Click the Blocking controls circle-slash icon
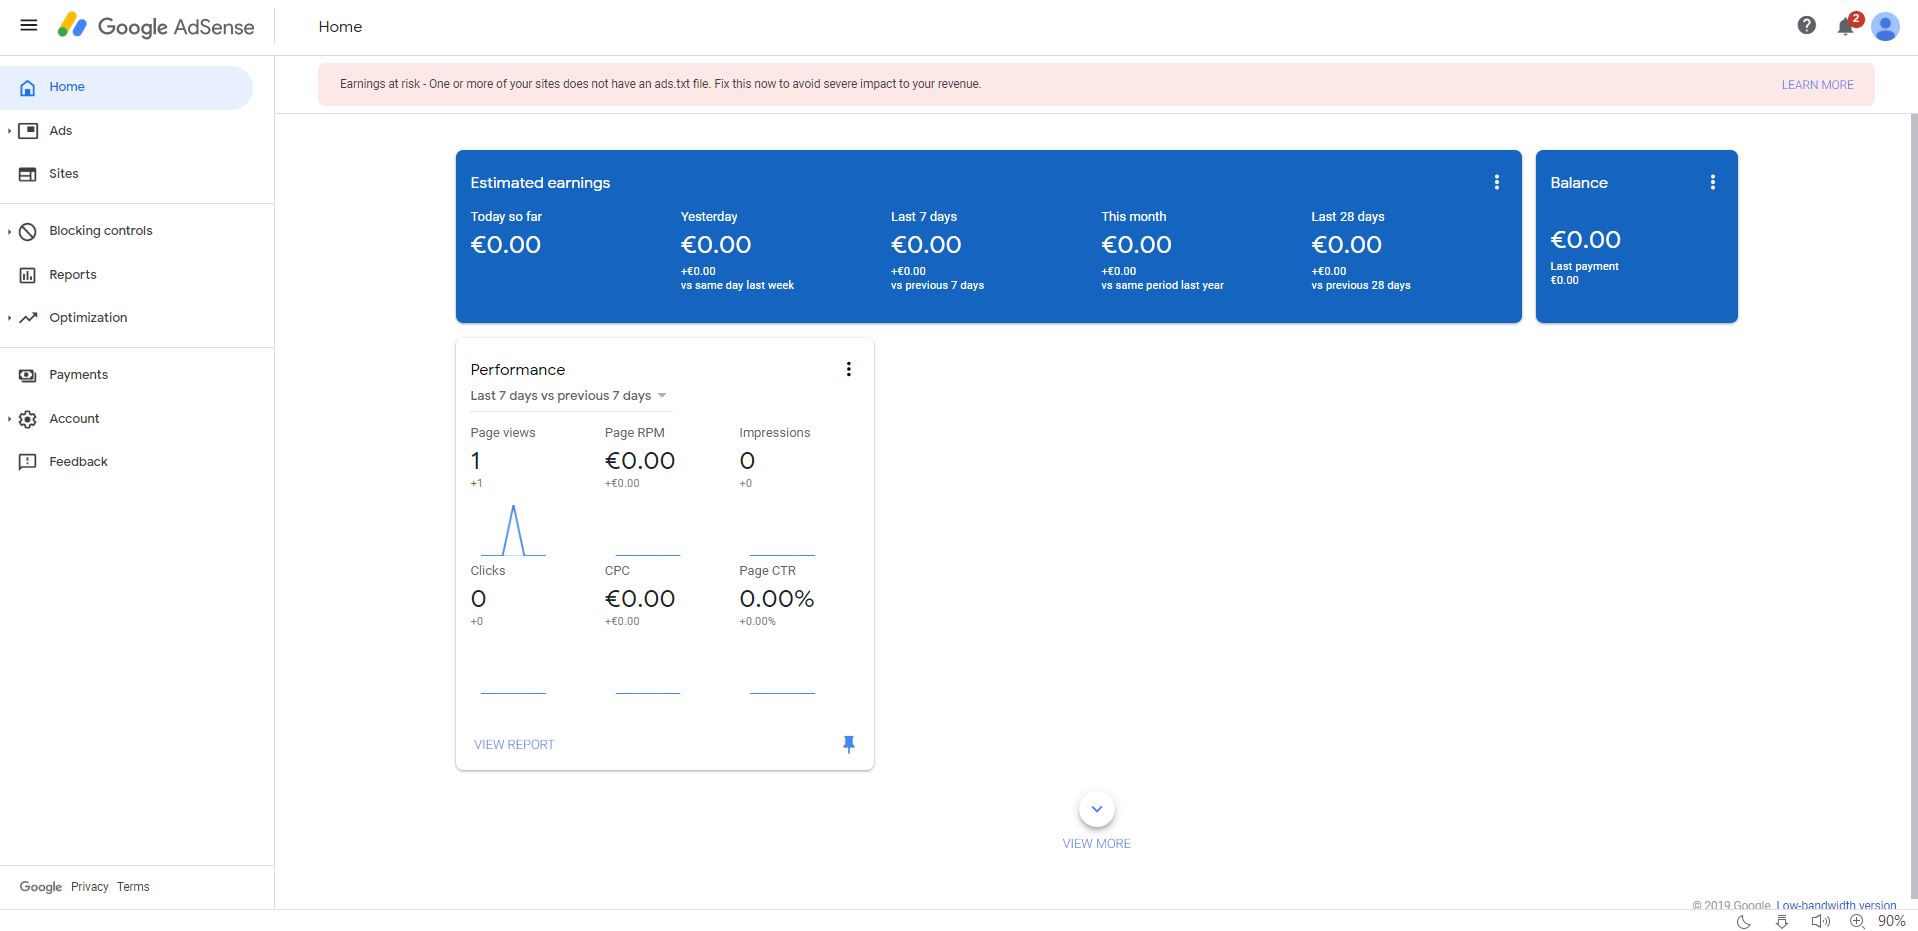The image size is (1918, 931). click(28, 231)
